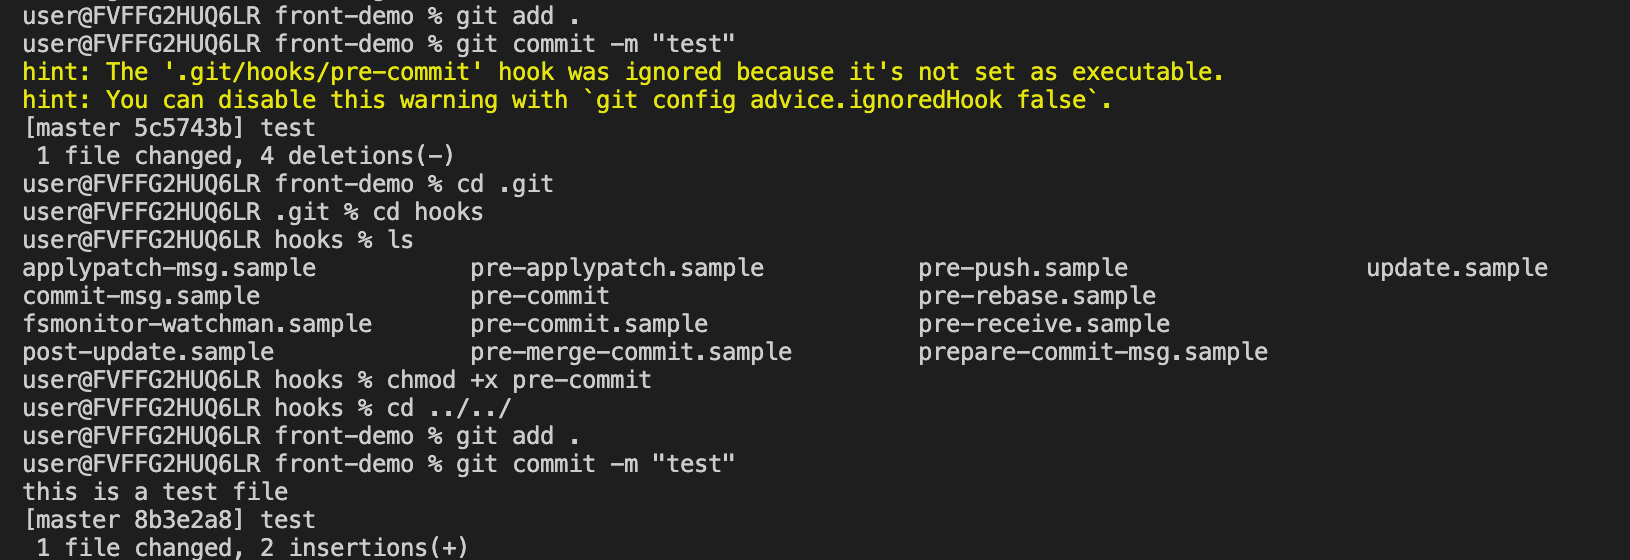Click prepare-commit-msg.sample filename
This screenshot has height=560, width=1630.
pyautogui.click(x=1093, y=352)
